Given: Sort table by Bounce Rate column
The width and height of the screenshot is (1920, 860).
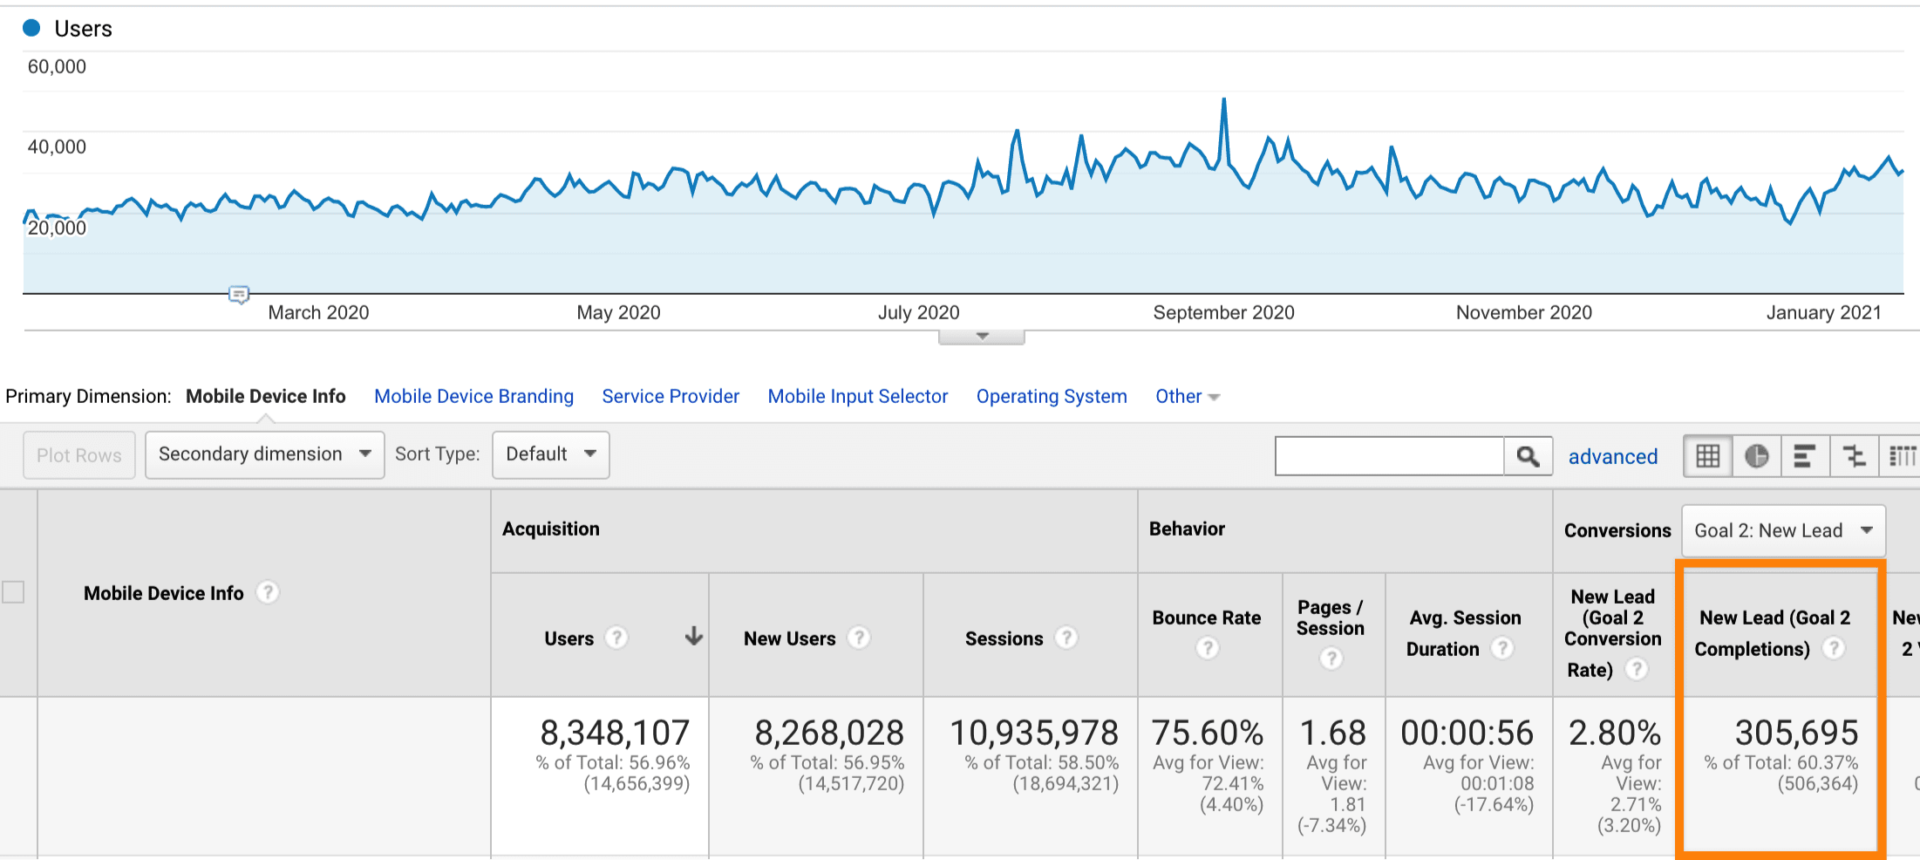Looking at the screenshot, I should [1207, 618].
